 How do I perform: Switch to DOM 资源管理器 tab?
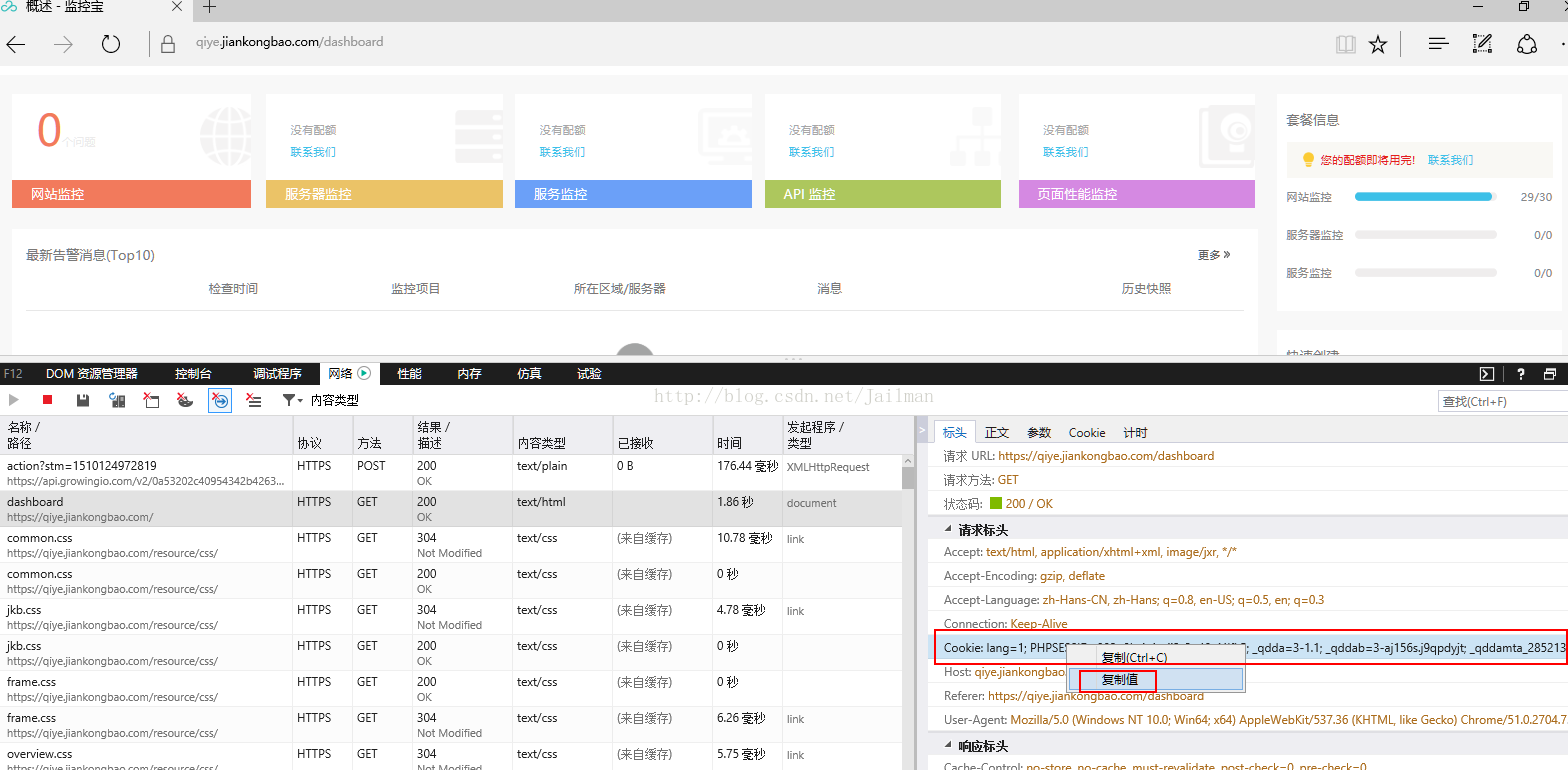[x=92, y=374]
